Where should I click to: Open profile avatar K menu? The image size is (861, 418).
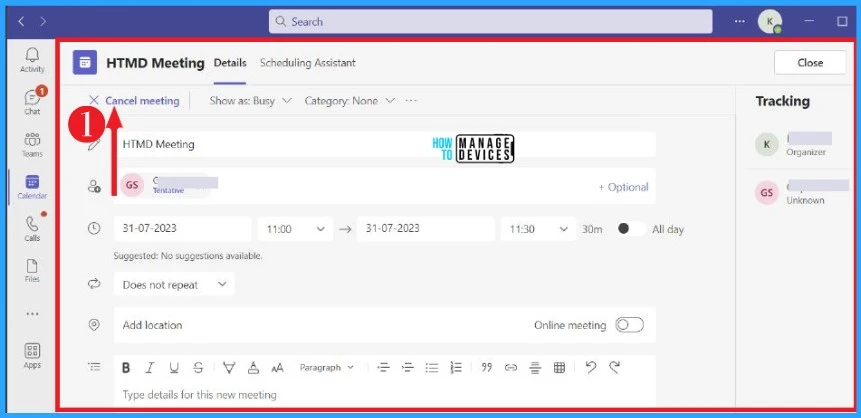[770, 22]
